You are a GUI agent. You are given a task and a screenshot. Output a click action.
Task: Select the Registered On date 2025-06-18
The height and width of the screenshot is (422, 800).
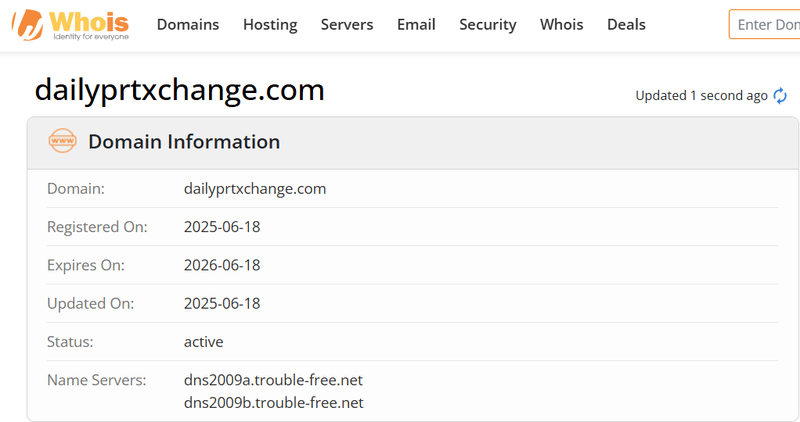[222, 227]
